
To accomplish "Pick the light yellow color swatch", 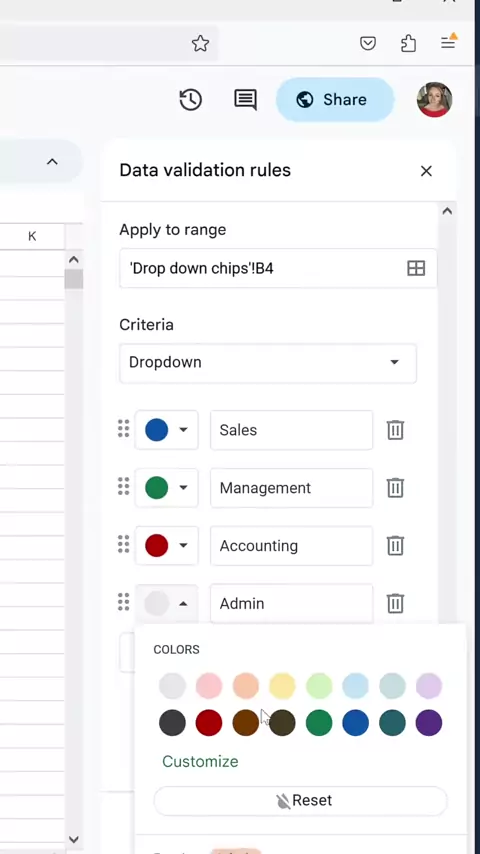I will pyautogui.click(x=282, y=686).
